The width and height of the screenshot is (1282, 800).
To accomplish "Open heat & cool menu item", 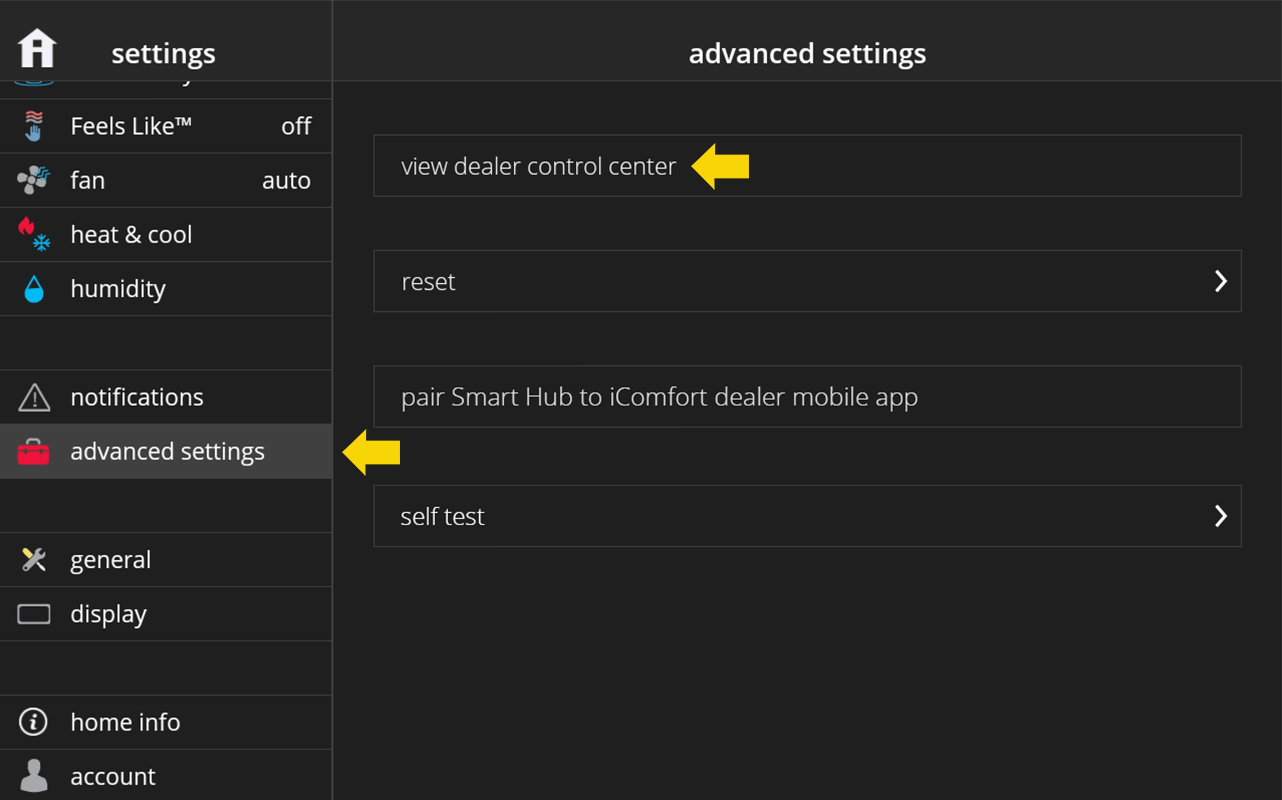I will click(x=165, y=235).
